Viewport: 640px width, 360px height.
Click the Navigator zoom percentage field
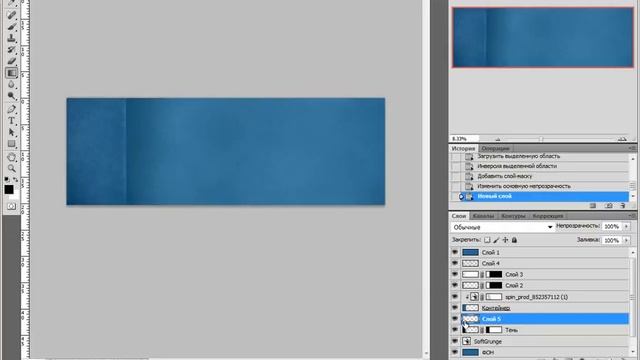tap(463, 139)
